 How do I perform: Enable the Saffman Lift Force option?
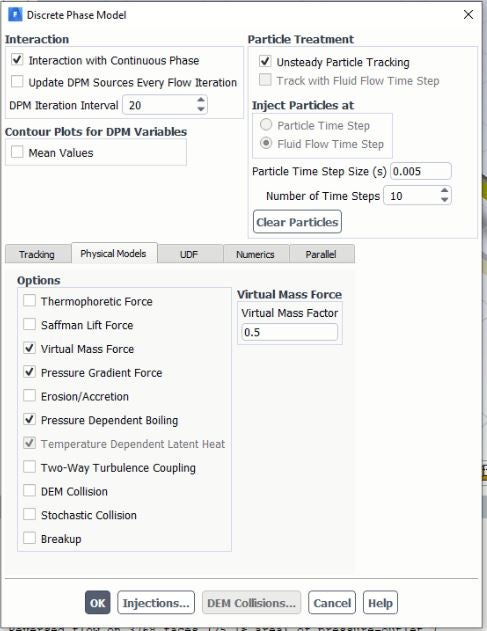tap(29, 324)
